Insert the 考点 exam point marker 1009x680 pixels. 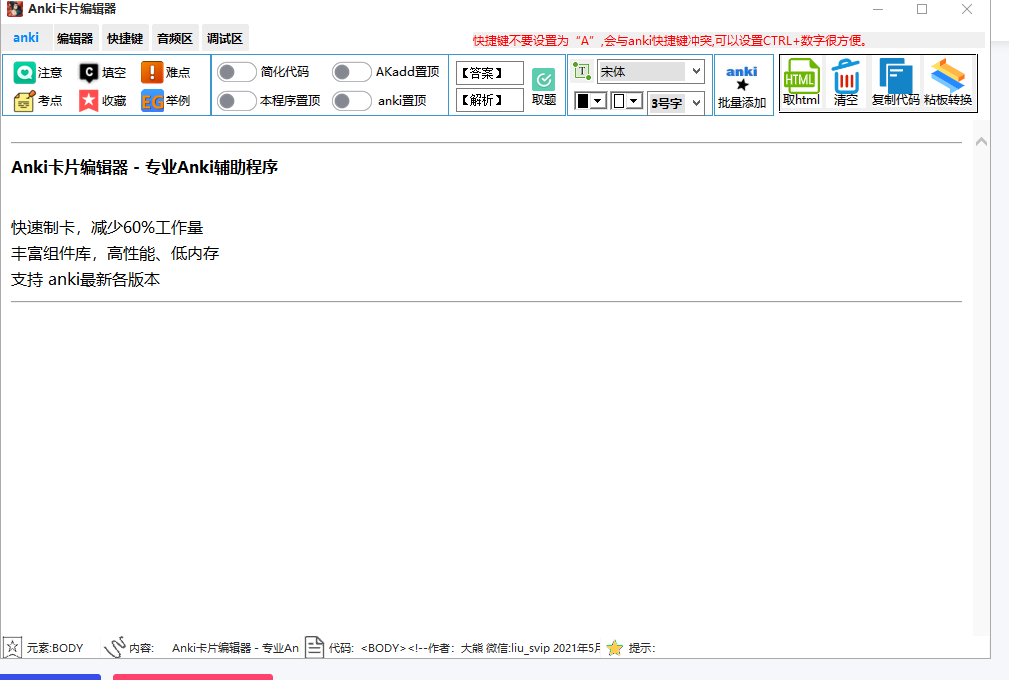click(37, 101)
